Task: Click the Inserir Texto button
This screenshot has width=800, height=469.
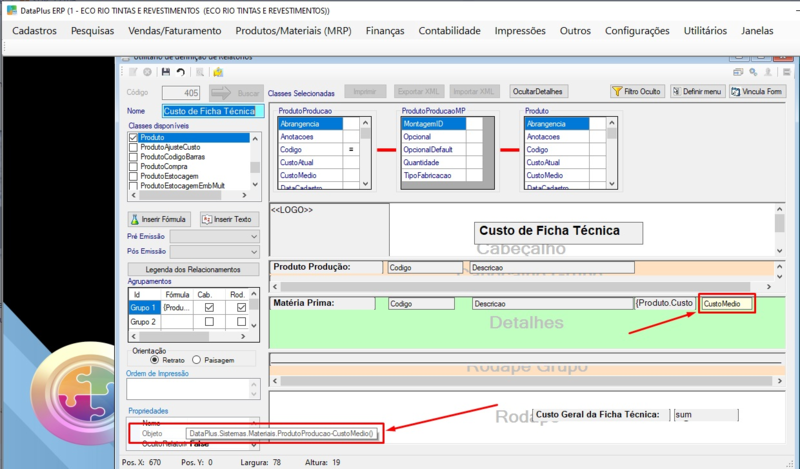Action: (229, 219)
